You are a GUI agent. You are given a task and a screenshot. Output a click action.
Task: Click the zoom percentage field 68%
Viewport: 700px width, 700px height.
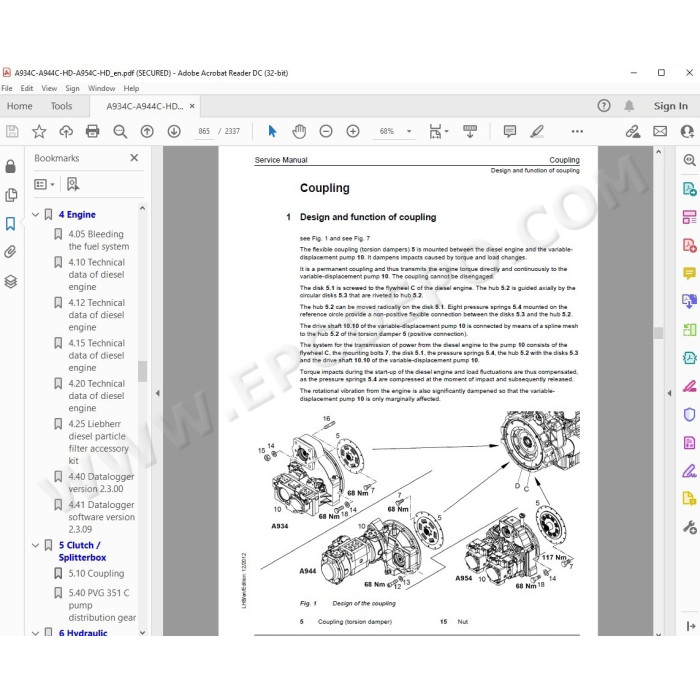coord(387,131)
